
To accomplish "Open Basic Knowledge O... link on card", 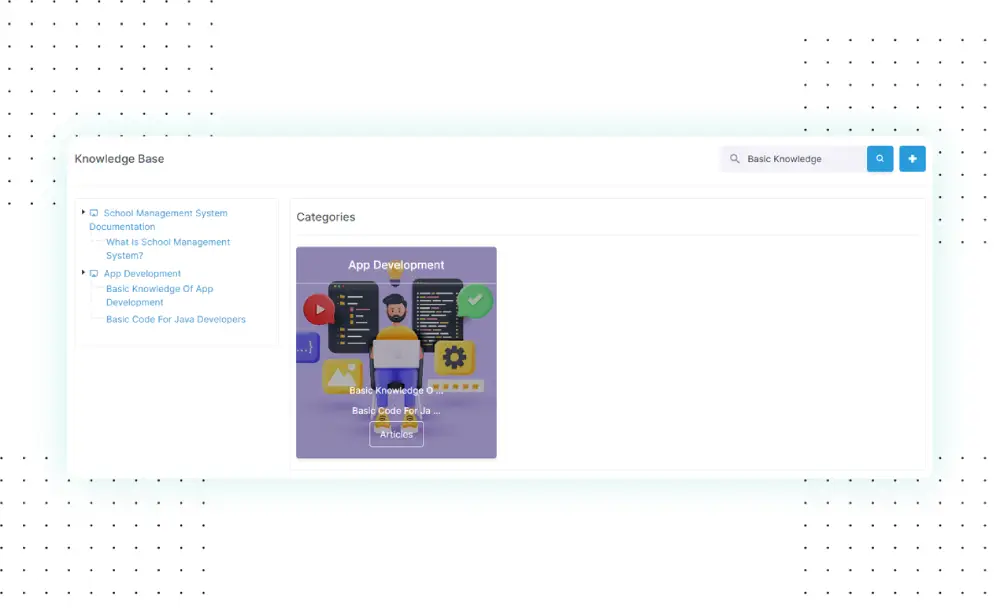I will (x=396, y=390).
